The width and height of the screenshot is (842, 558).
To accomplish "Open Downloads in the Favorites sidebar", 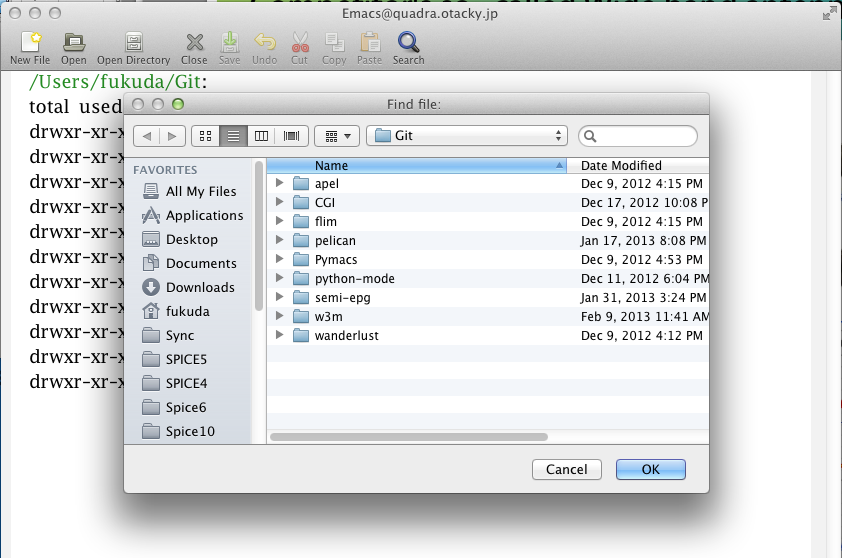I will coord(188,287).
